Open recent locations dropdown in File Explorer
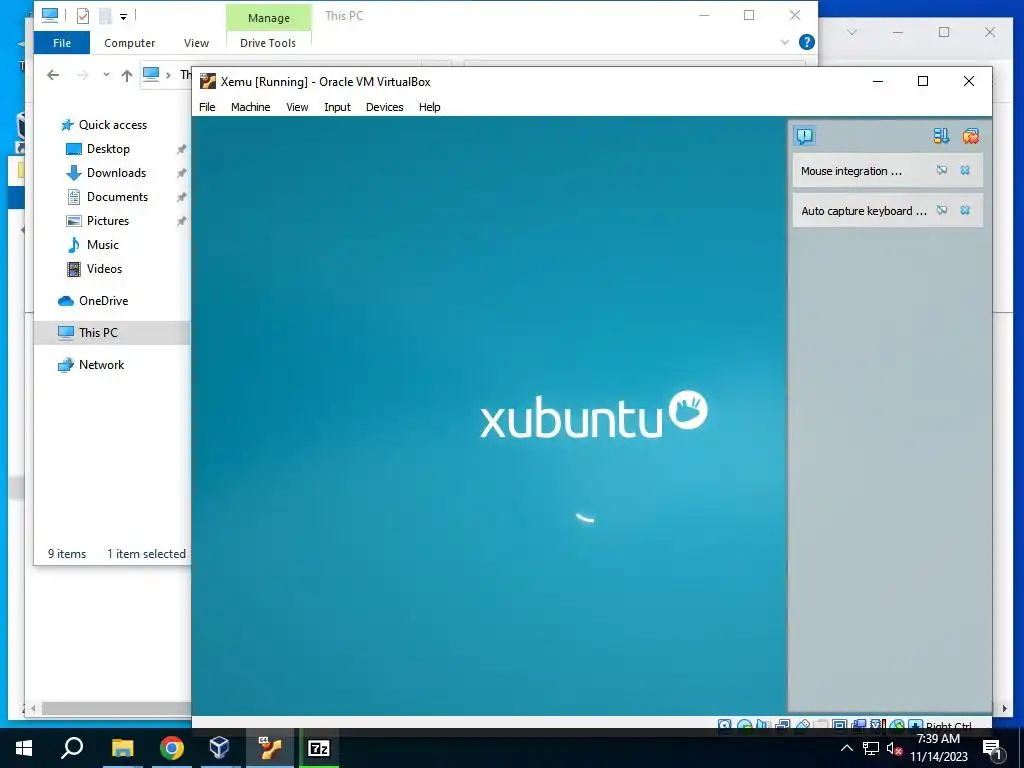Viewport: 1024px width, 768px height. pyautogui.click(x=106, y=75)
